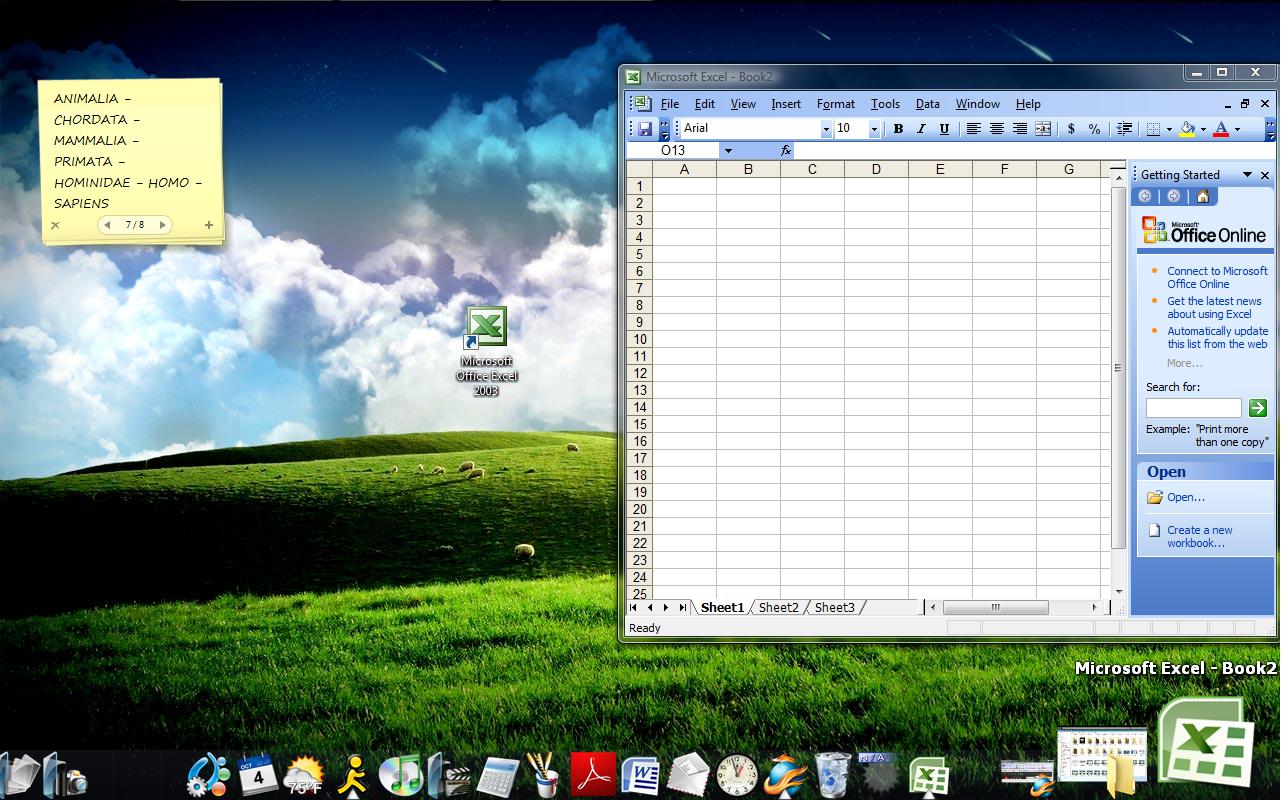Open the Borders dropdown arrow

[x=1169, y=129]
